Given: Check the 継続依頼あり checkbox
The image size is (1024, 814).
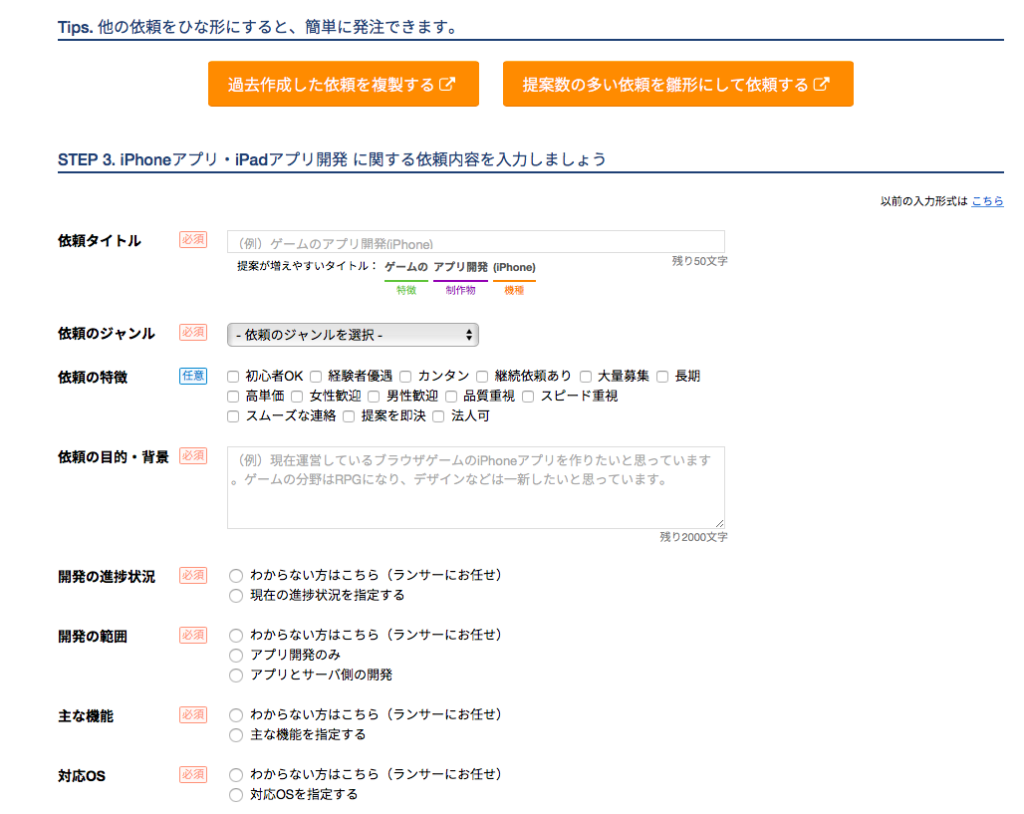Looking at the screenshot, I should pyautogui.click(x=483, y=376).
